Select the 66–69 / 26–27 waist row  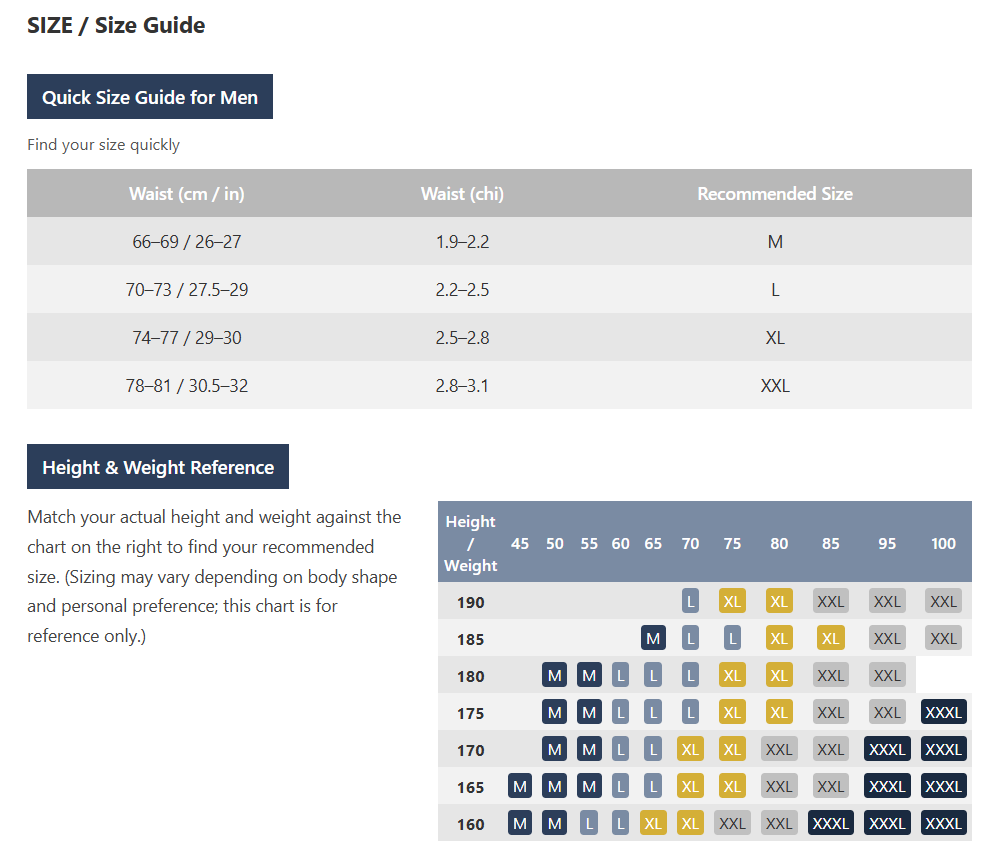tap(500, 241)
